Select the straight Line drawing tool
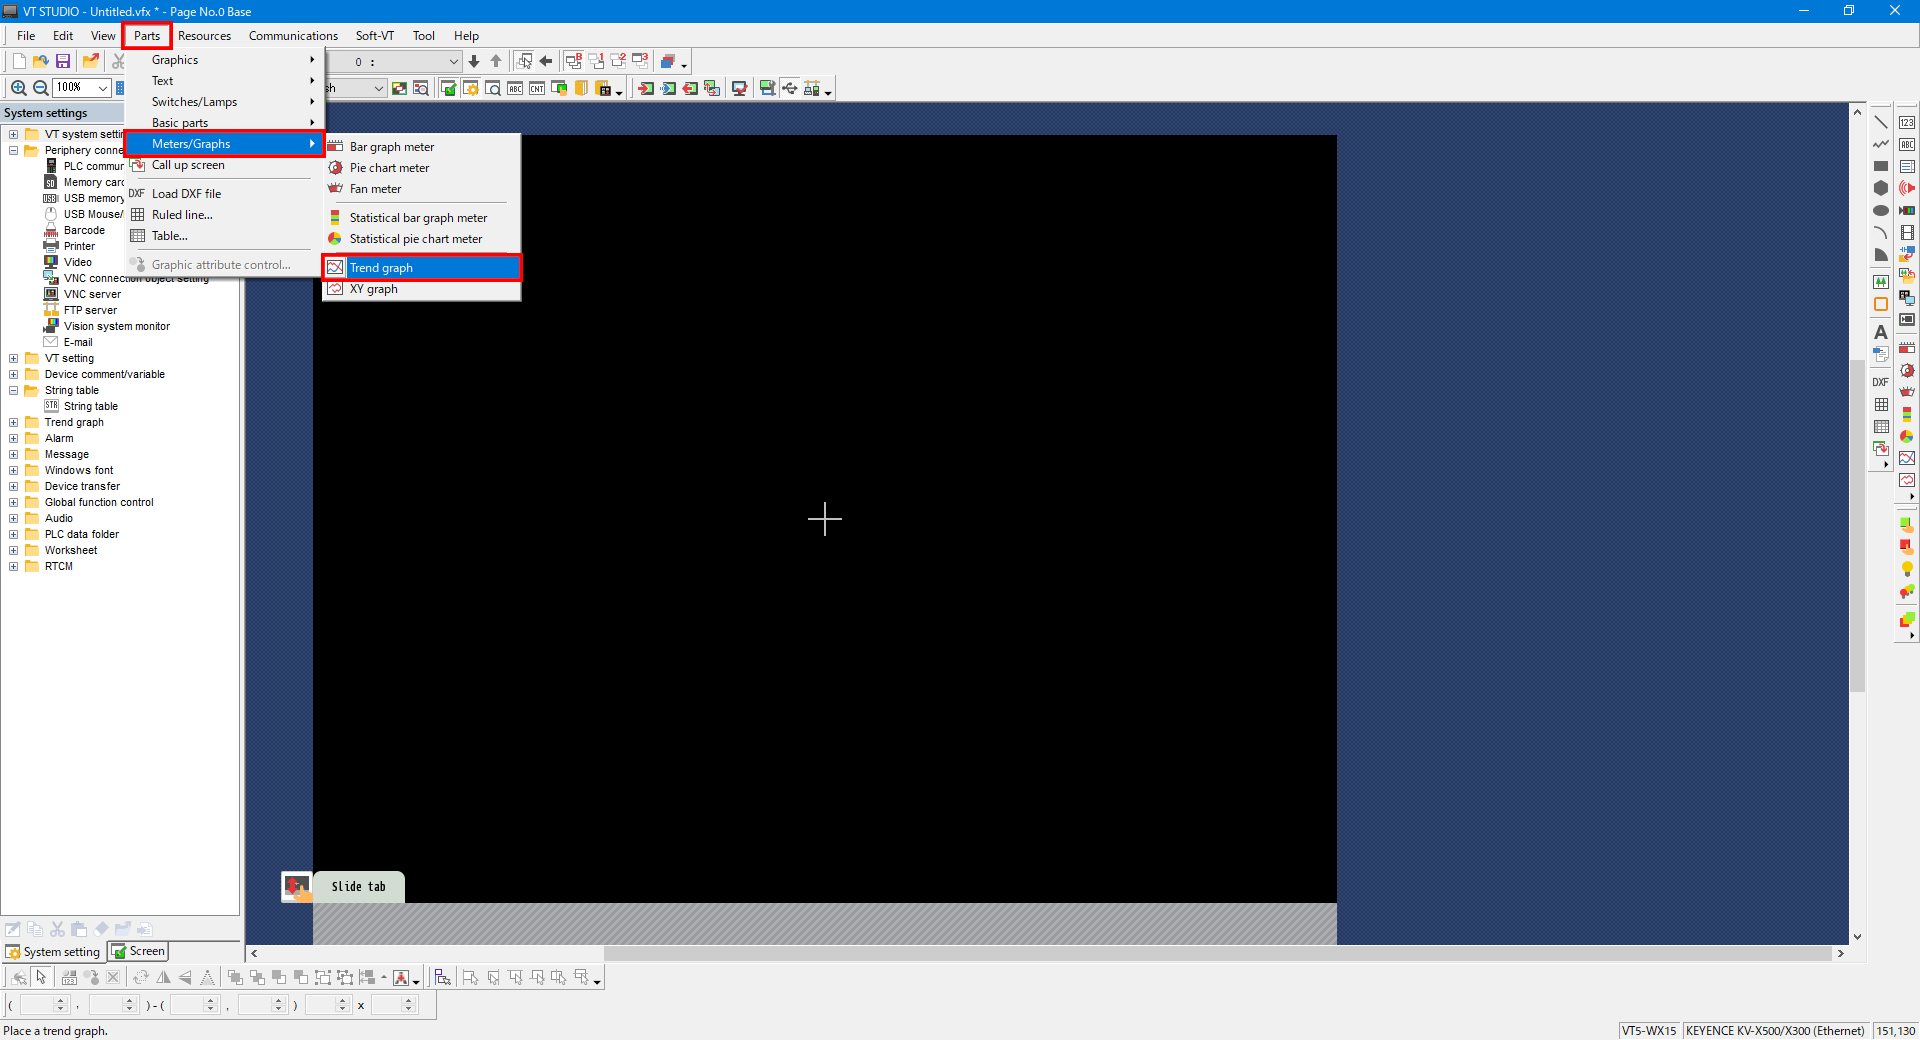This screenshot has width=1920, height=1040. coord(1880,122)
